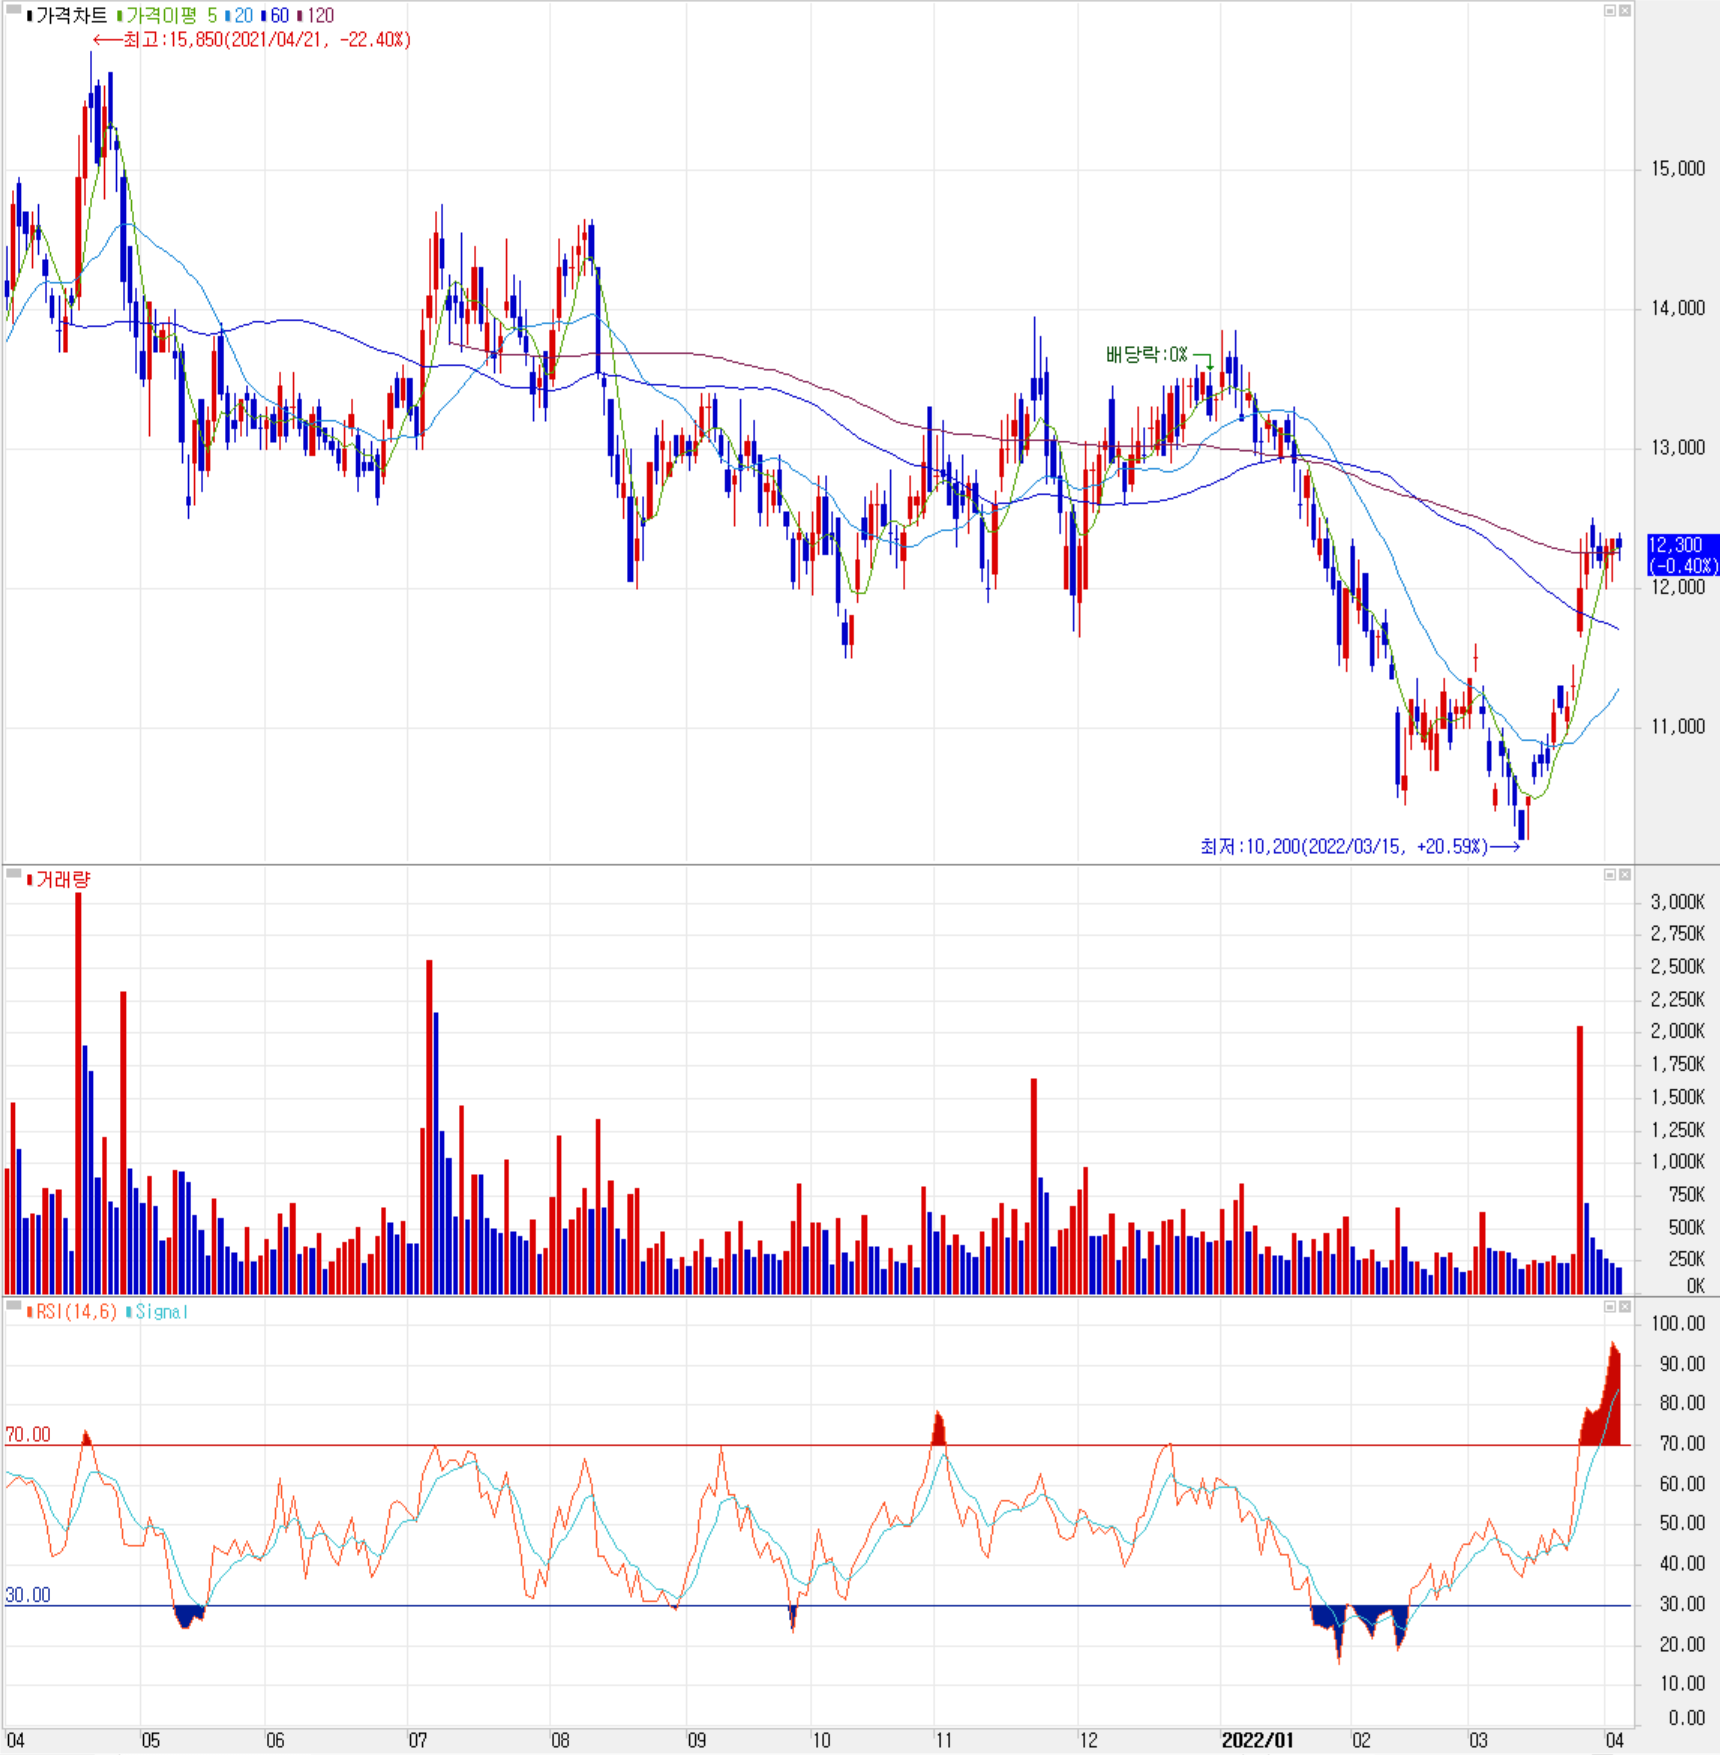Close the RSI panel with its X icon
Viewport: 1720px width, 1755px height.
[x=1625, y=1307]
